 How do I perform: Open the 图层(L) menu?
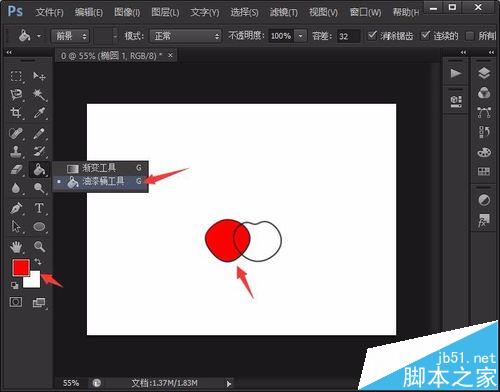[165, 13]
